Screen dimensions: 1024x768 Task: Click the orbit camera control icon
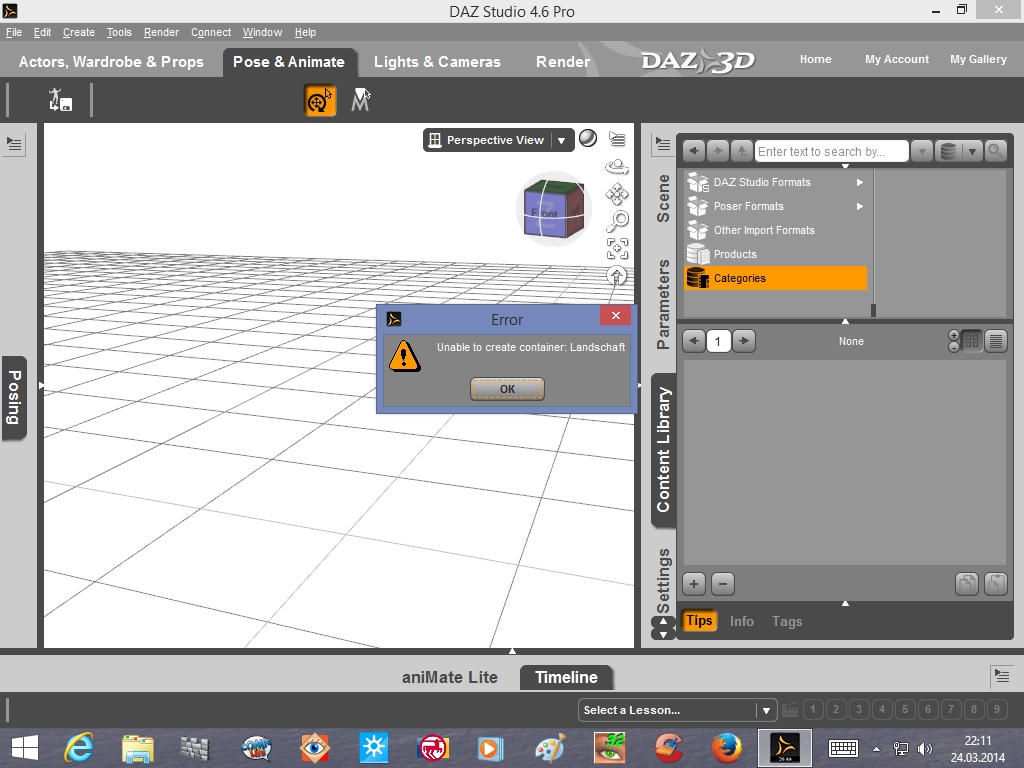pos(617,167)
